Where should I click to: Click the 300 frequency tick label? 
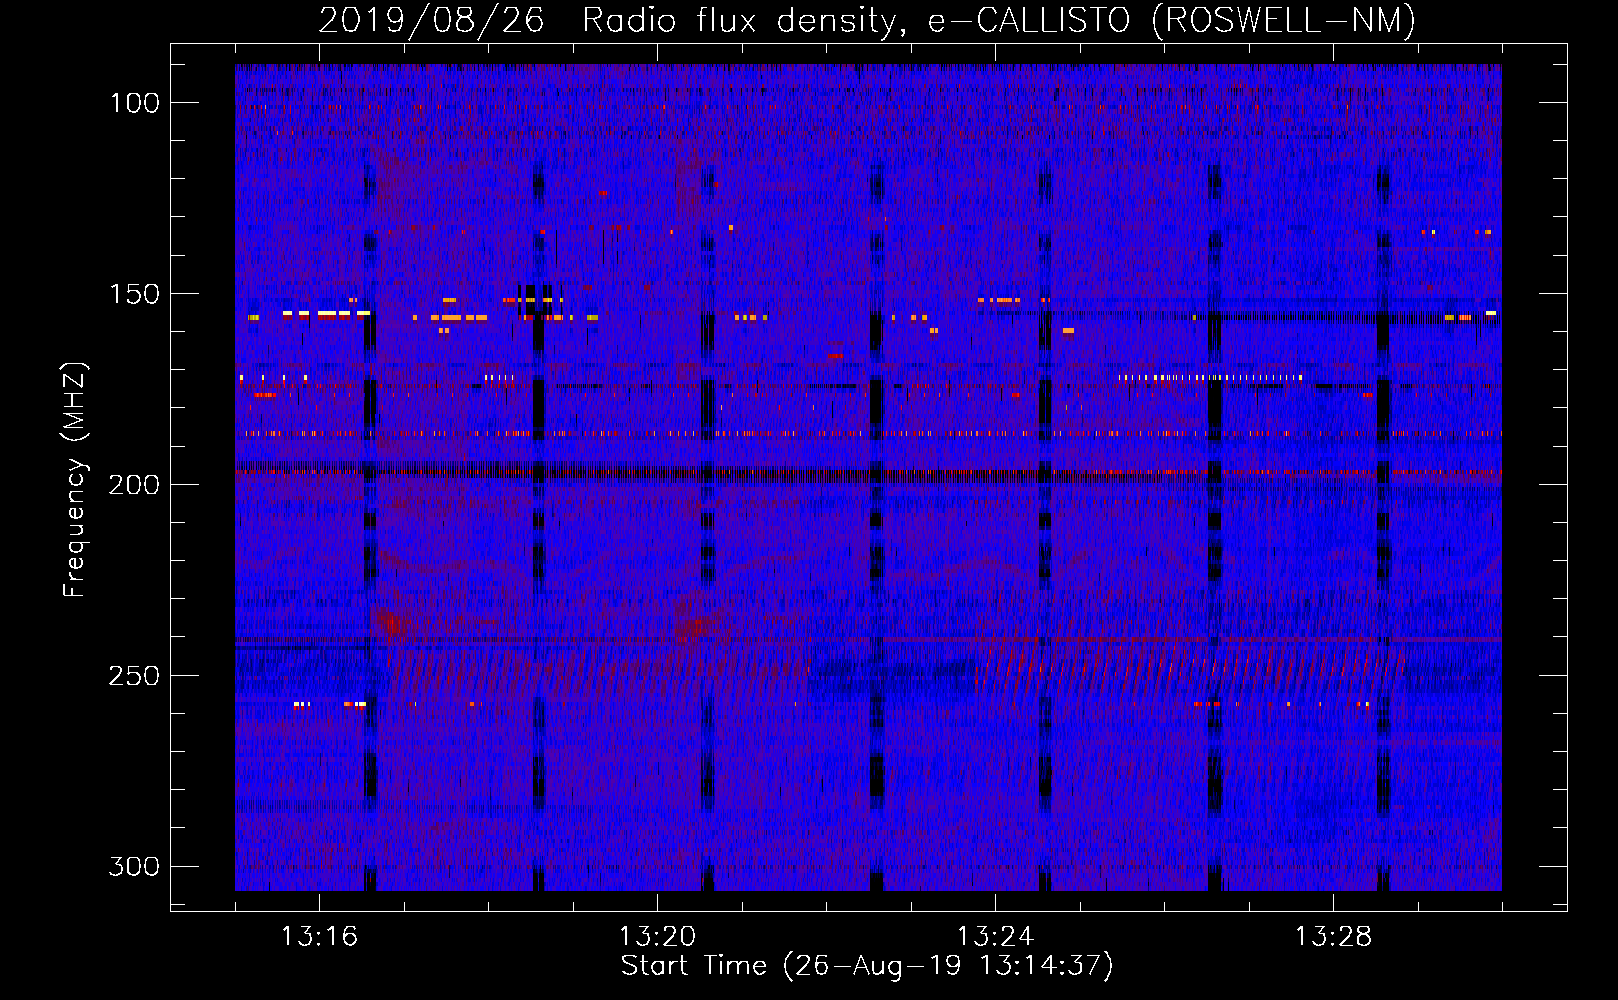click(134, 866)
